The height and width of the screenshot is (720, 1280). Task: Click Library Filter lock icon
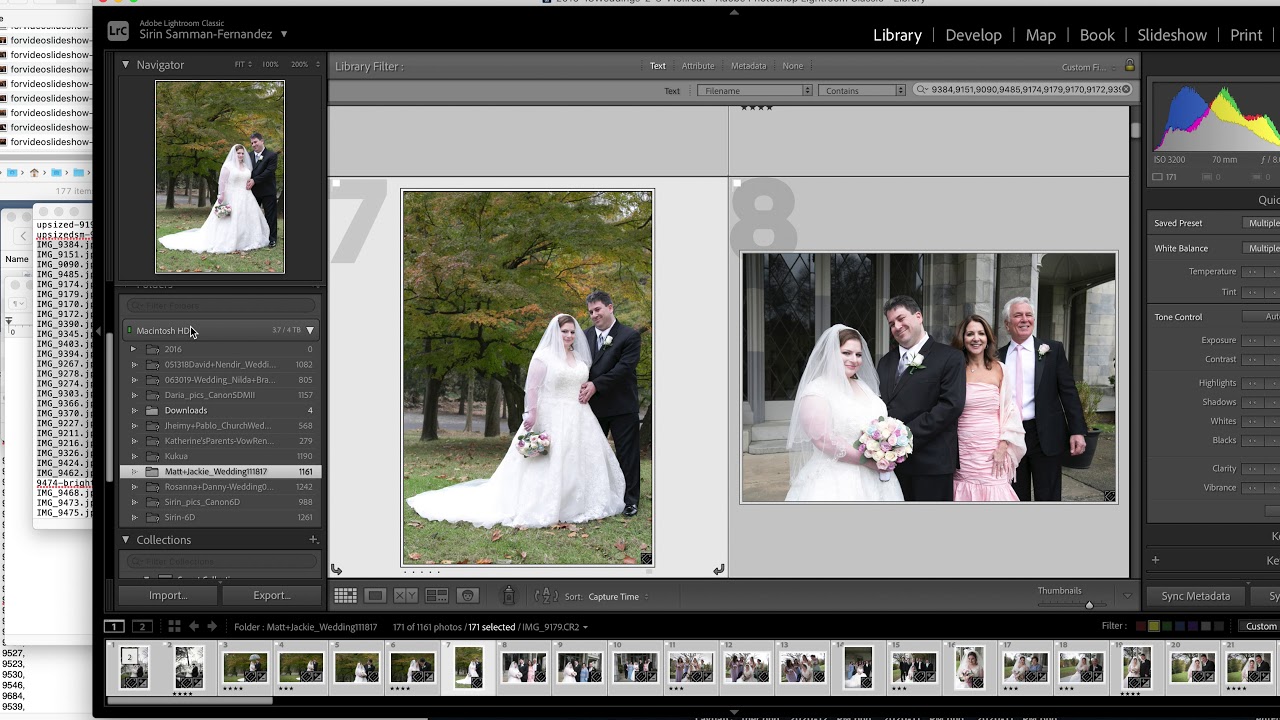pos(1130,66)
